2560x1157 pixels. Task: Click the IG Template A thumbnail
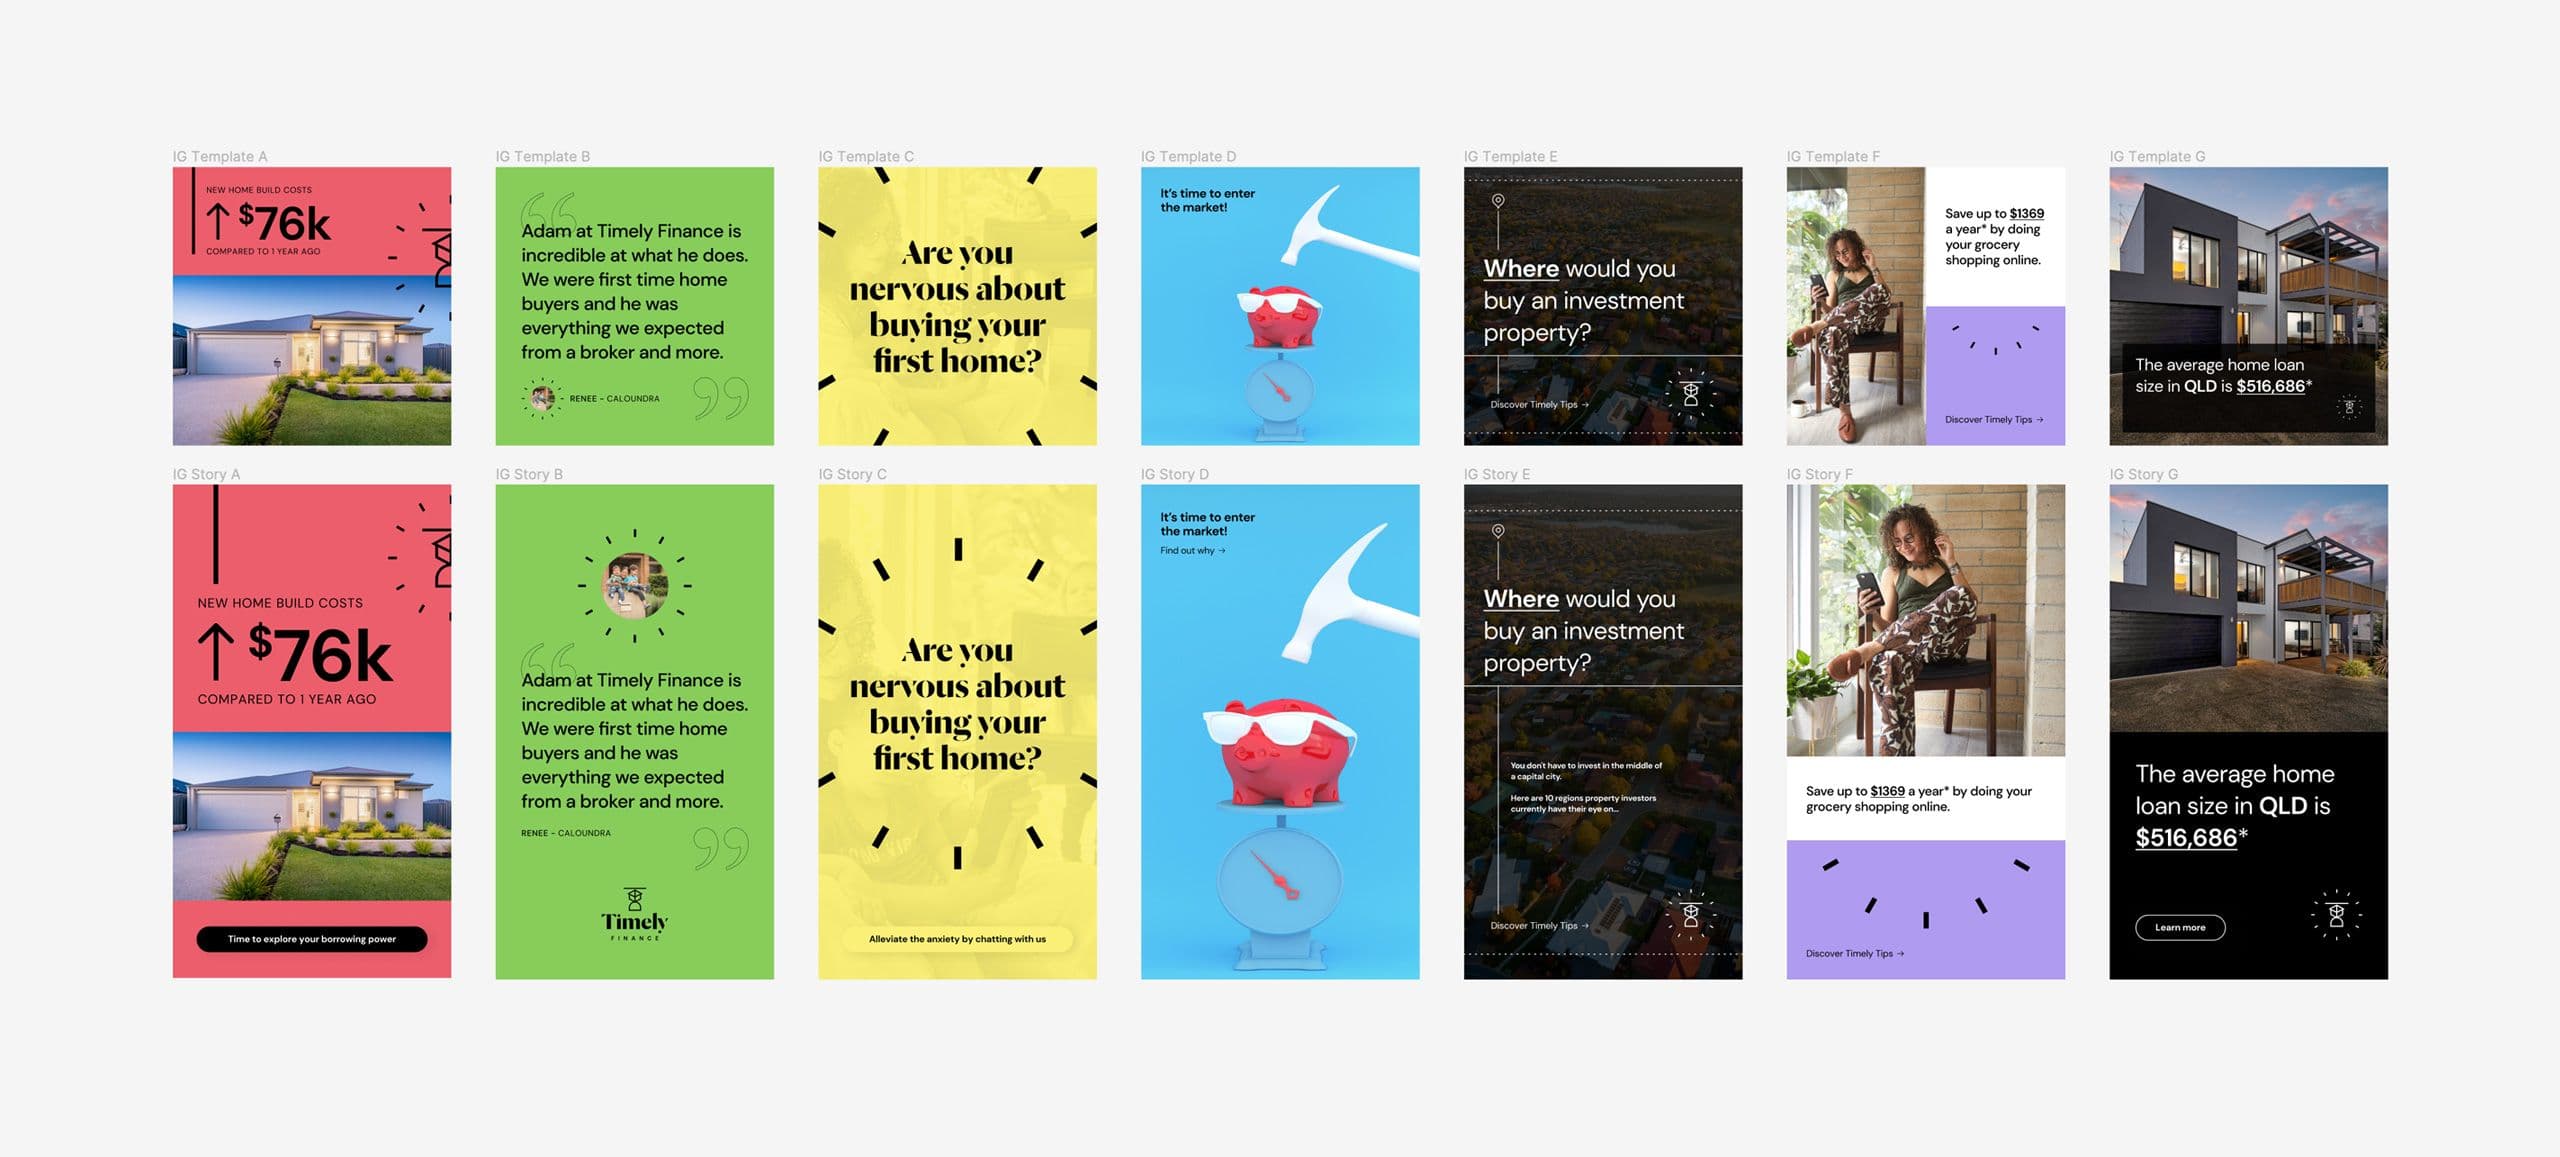pyautogui.click(x=310, y=305)
